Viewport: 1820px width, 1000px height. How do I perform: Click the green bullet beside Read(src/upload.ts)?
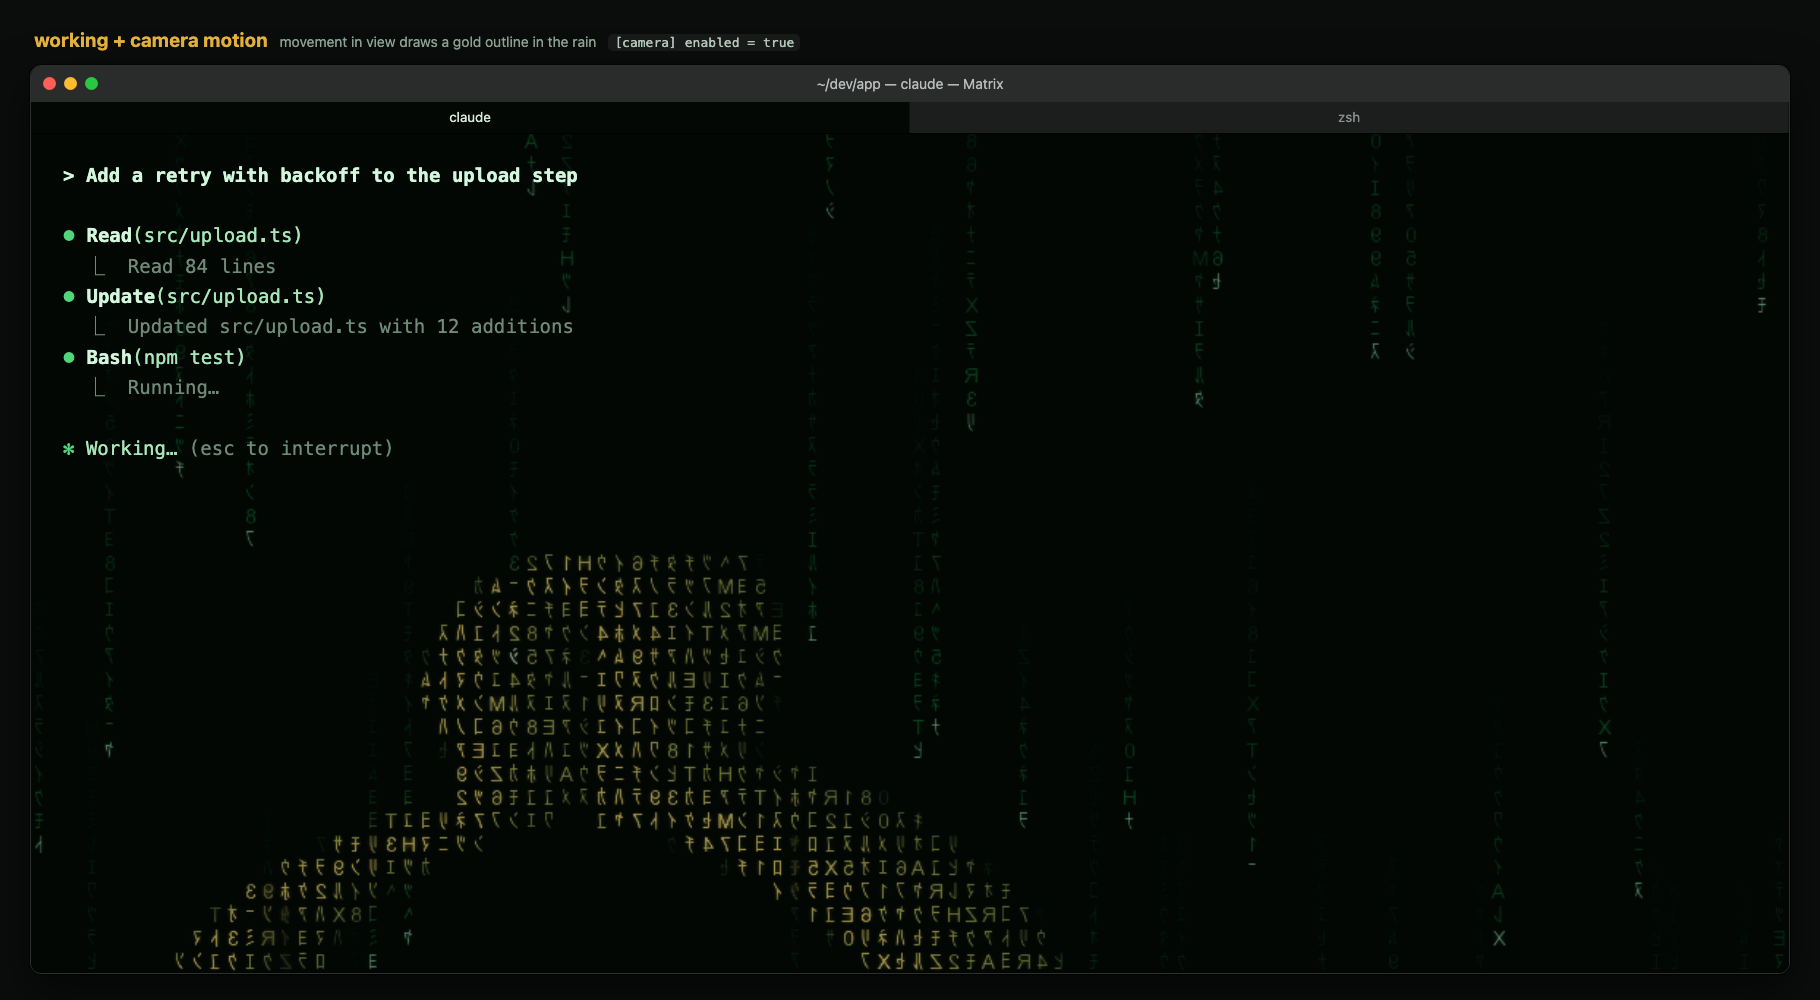(69, 236)
